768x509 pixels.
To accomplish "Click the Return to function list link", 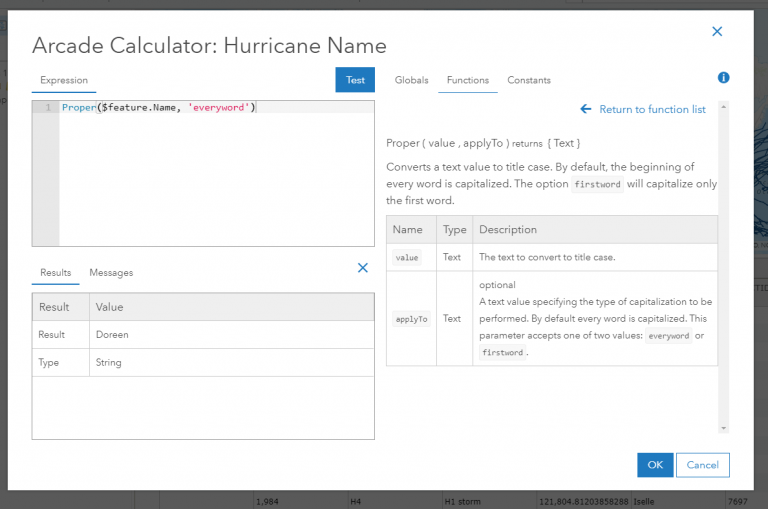I will 652,109.
